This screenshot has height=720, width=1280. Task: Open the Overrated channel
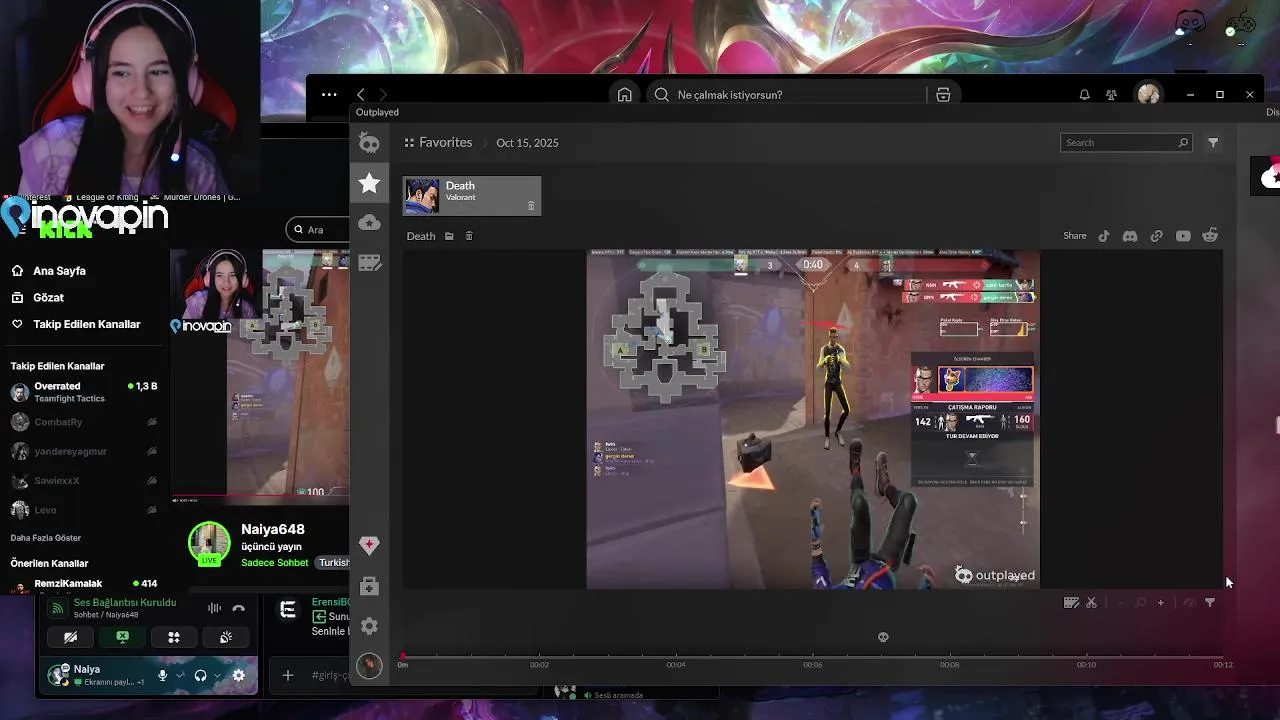[84, 392]
